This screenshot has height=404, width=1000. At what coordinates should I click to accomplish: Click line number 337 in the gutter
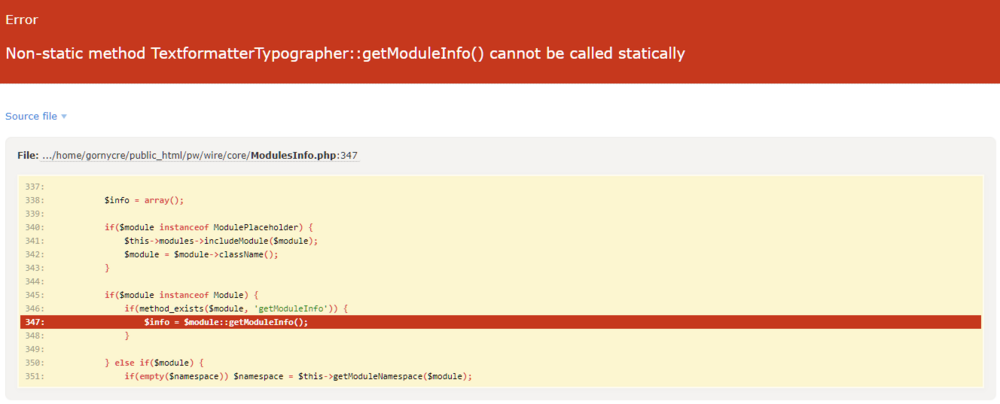coord(34,186)
